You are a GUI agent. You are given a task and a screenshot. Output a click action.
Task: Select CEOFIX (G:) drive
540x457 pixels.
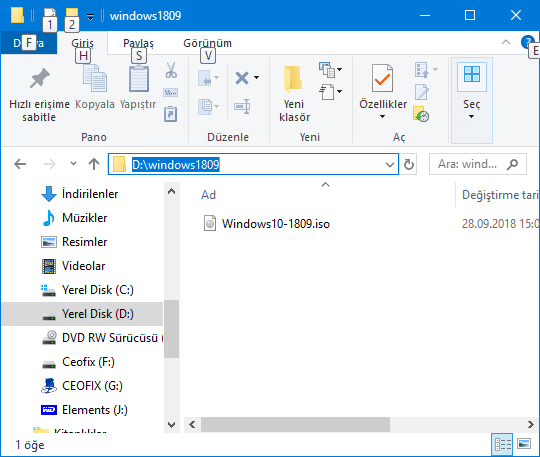point(82,386)
